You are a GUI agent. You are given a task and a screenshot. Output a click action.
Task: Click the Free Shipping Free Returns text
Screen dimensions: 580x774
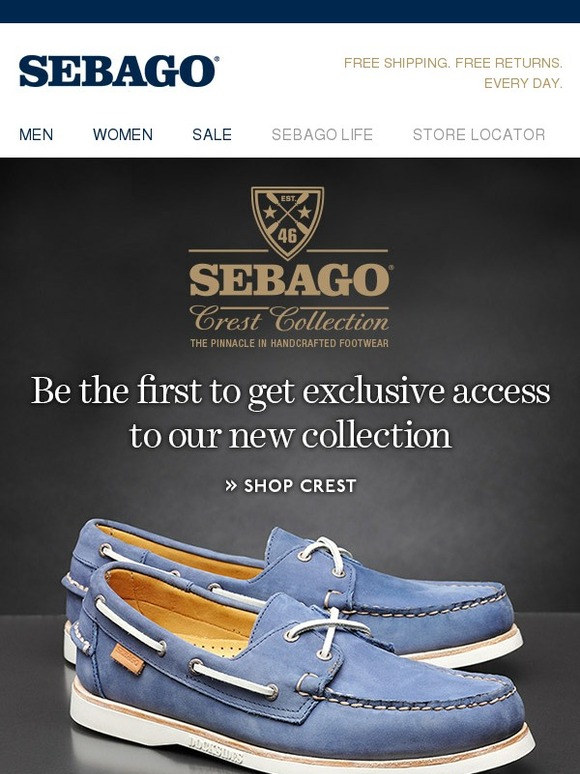tap(453, 73)
